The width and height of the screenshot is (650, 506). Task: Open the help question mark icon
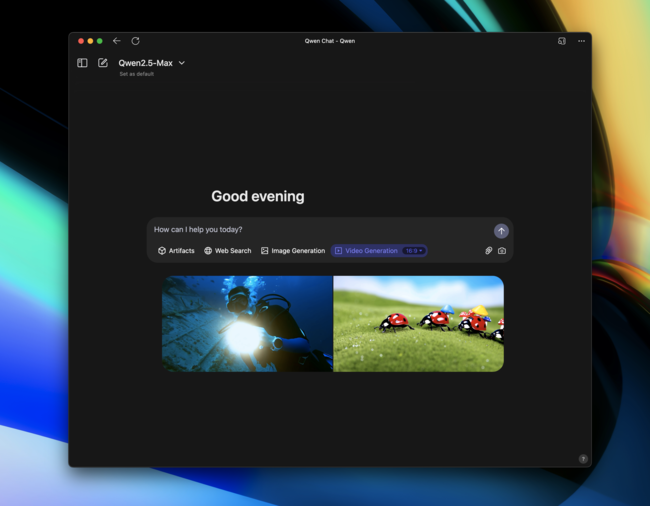[583, 459]
